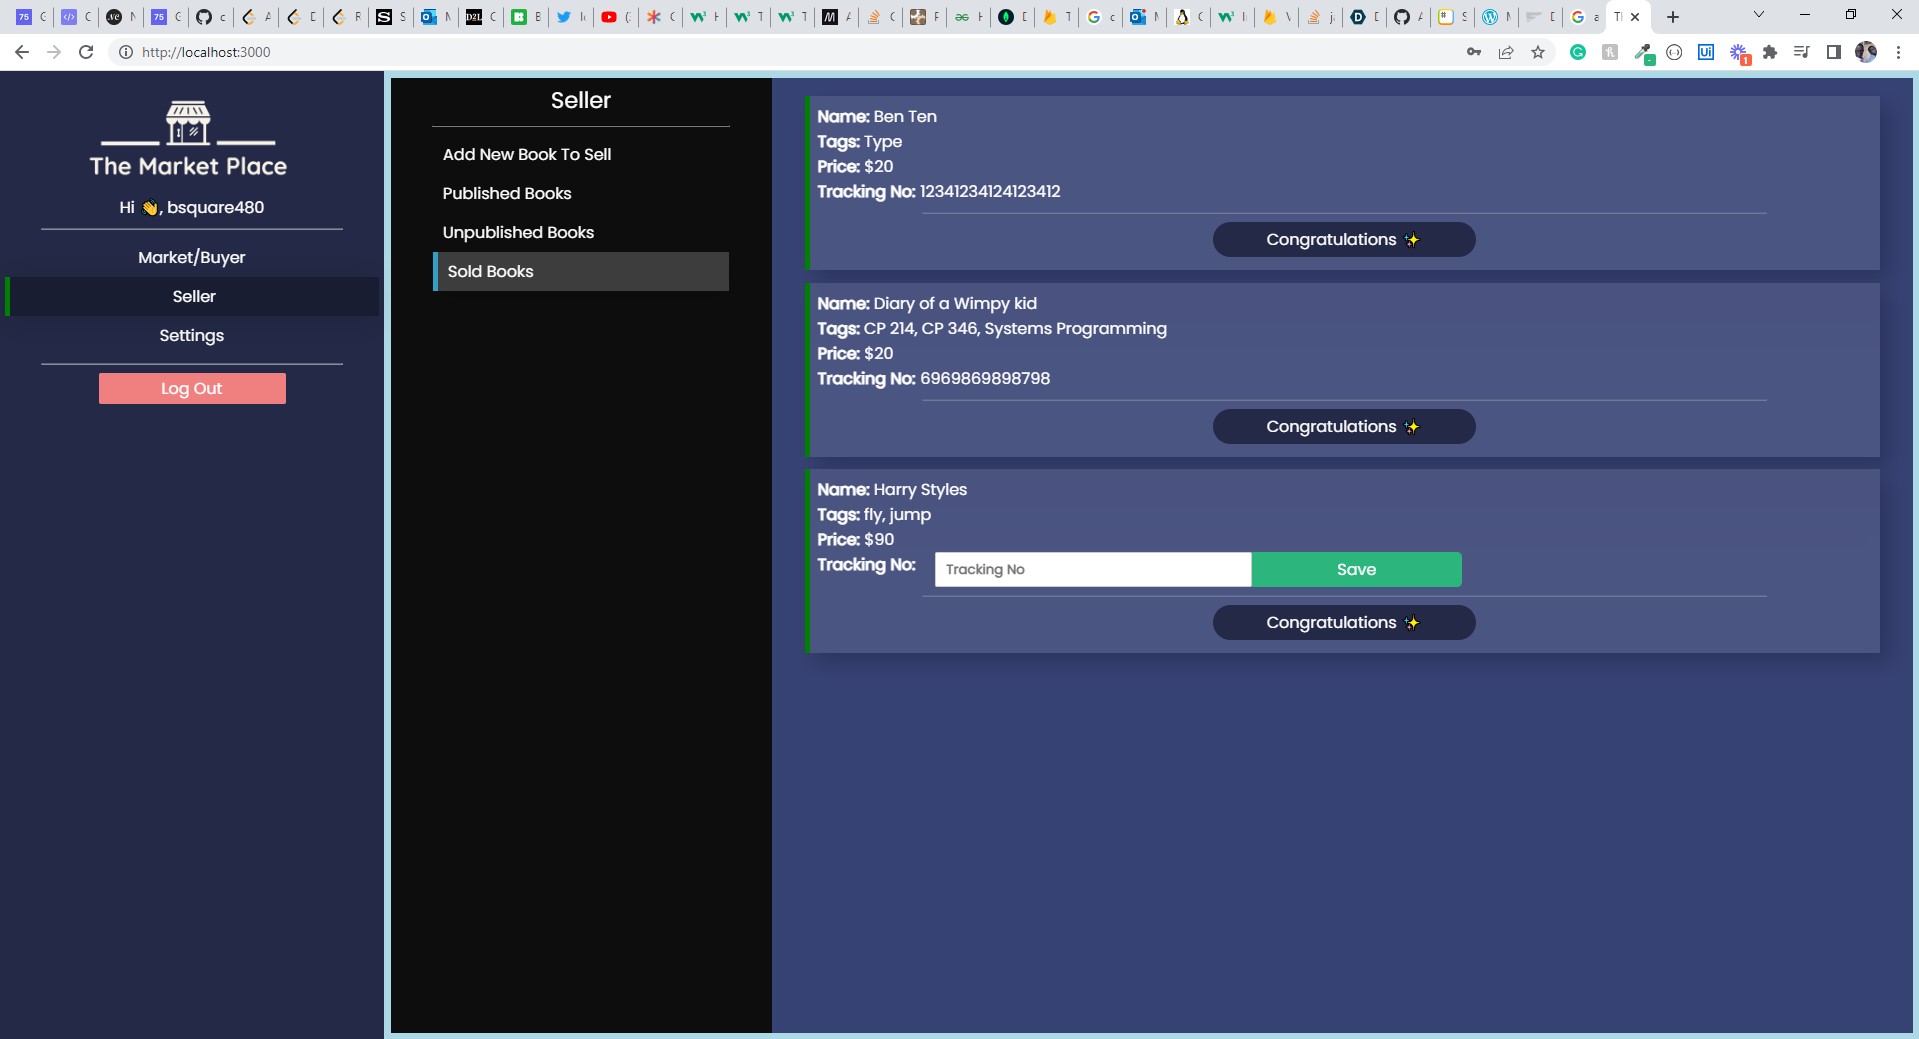Focus the Tracking No input field
Image resolution: width=1919 pixels, height=1039 pixels.
pos(1093,569)
